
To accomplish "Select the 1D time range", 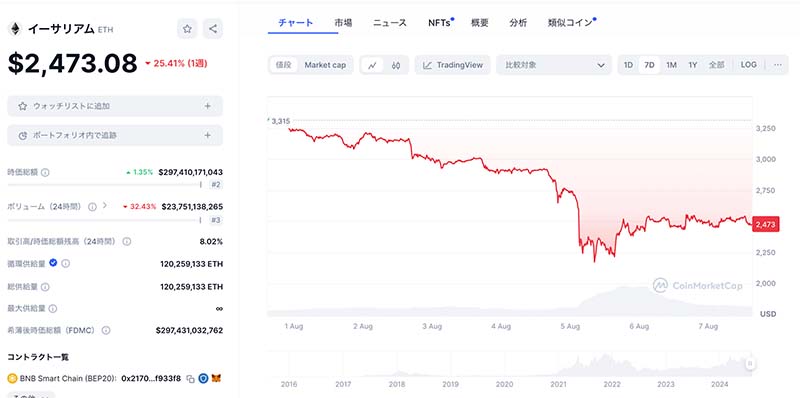I will point(629,65).
